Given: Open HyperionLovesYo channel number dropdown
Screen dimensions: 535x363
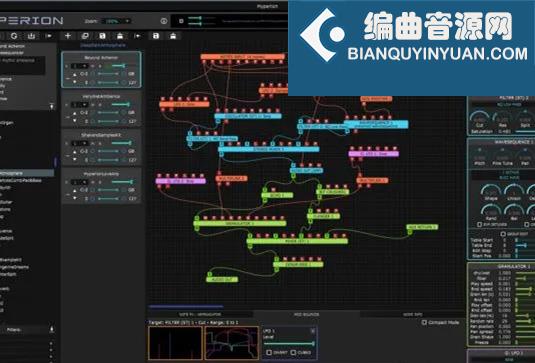Looking at the screenshot, I should (80, 182).
